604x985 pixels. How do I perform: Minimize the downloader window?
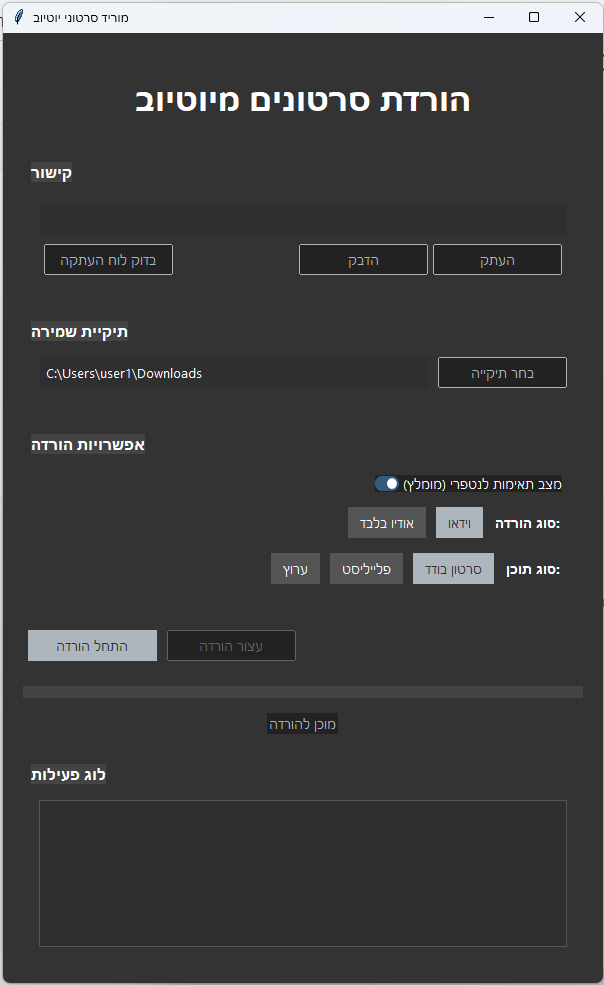(x=488, y=17)
